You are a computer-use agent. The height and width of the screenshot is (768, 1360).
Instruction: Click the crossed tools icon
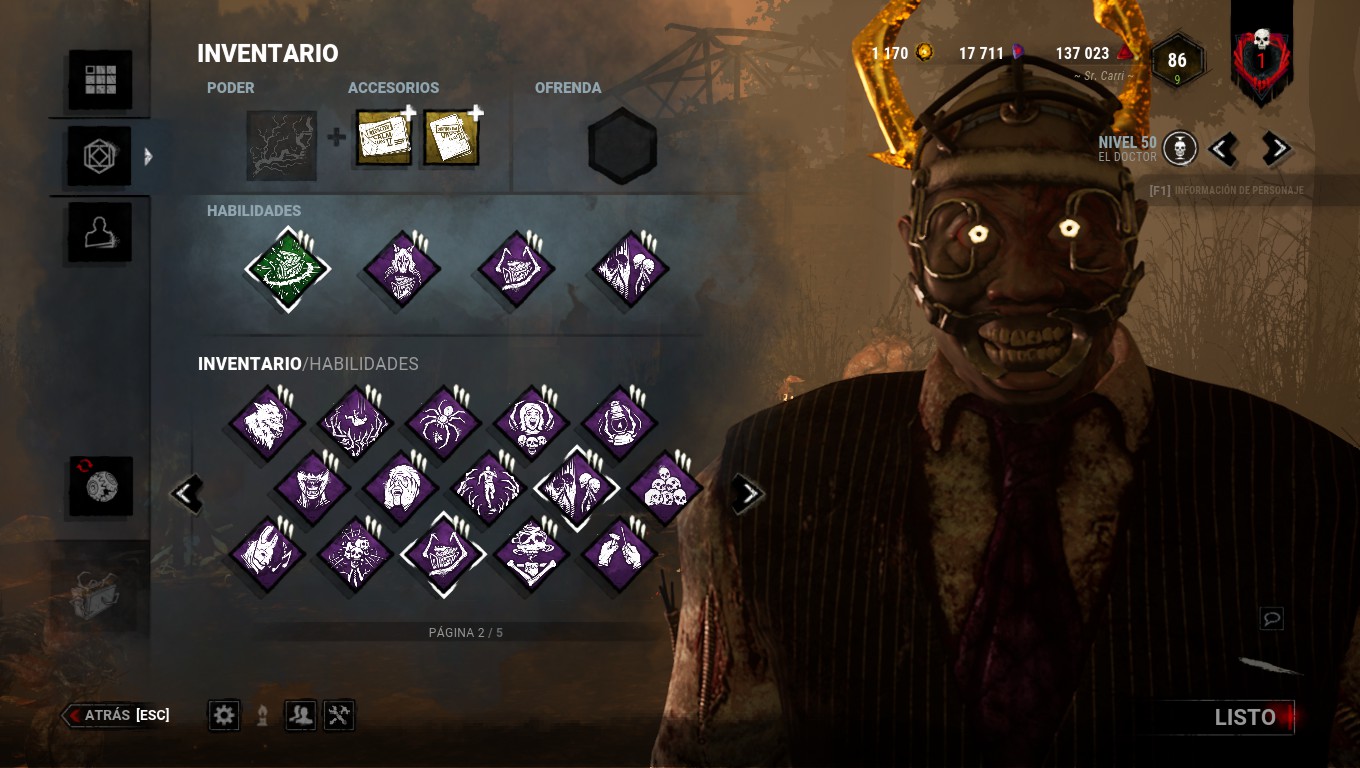coord(339,715)
